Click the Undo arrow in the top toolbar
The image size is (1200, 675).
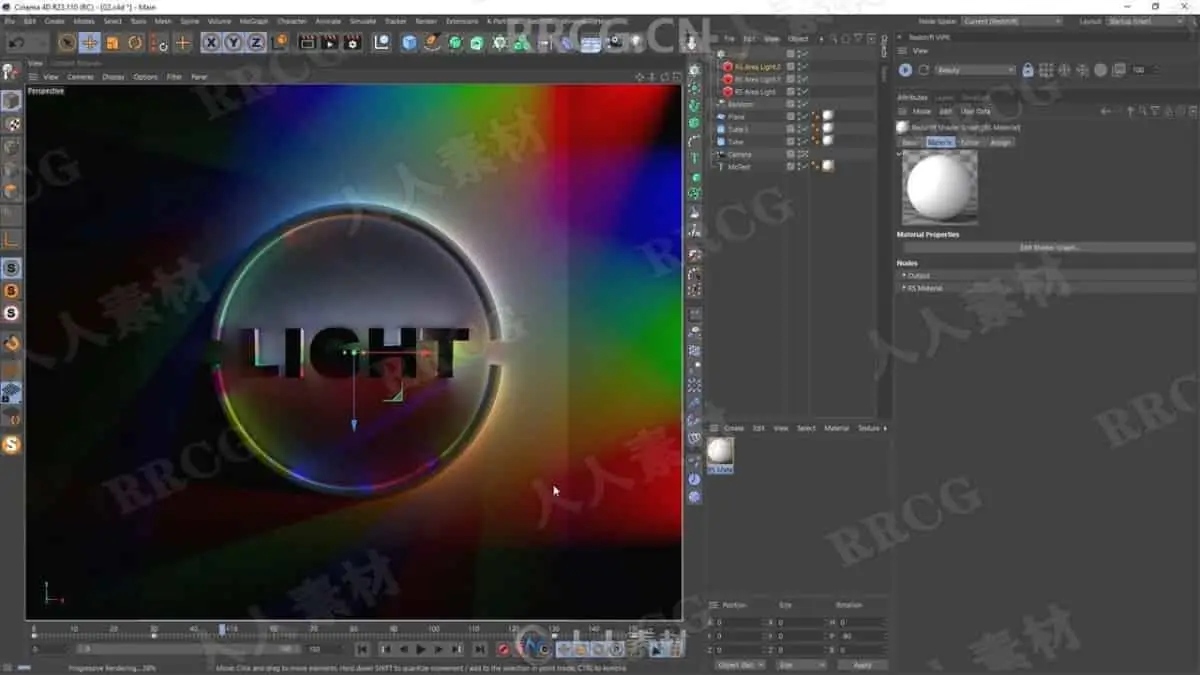click(x=16, y=43)
